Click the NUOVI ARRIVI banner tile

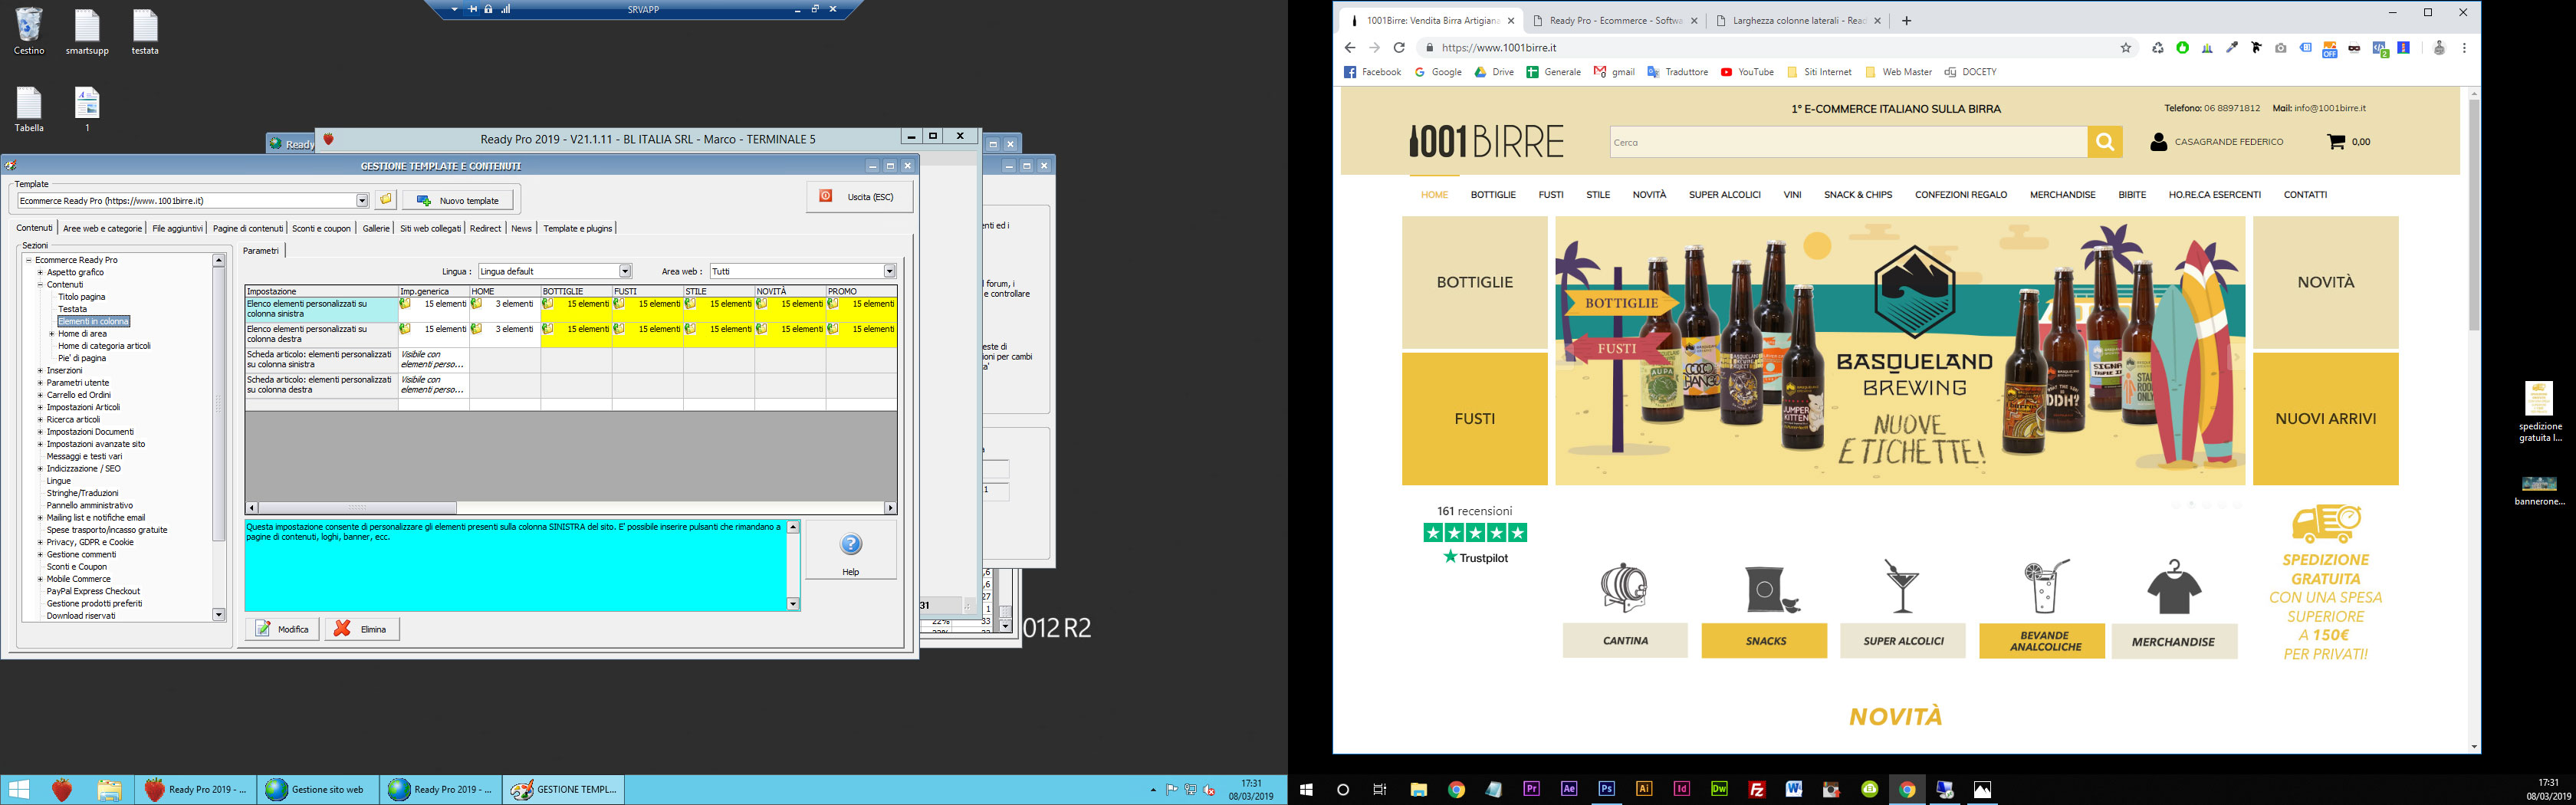[x=2325, y=419]
